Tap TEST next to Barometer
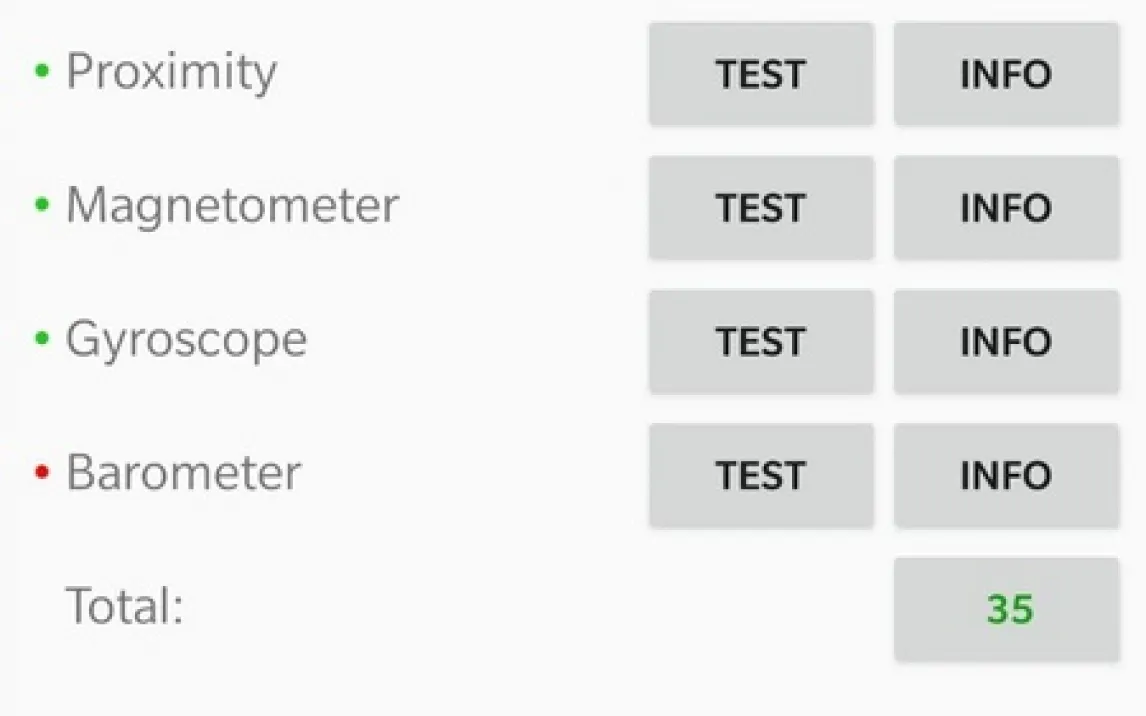 click(x=761, y=476)
